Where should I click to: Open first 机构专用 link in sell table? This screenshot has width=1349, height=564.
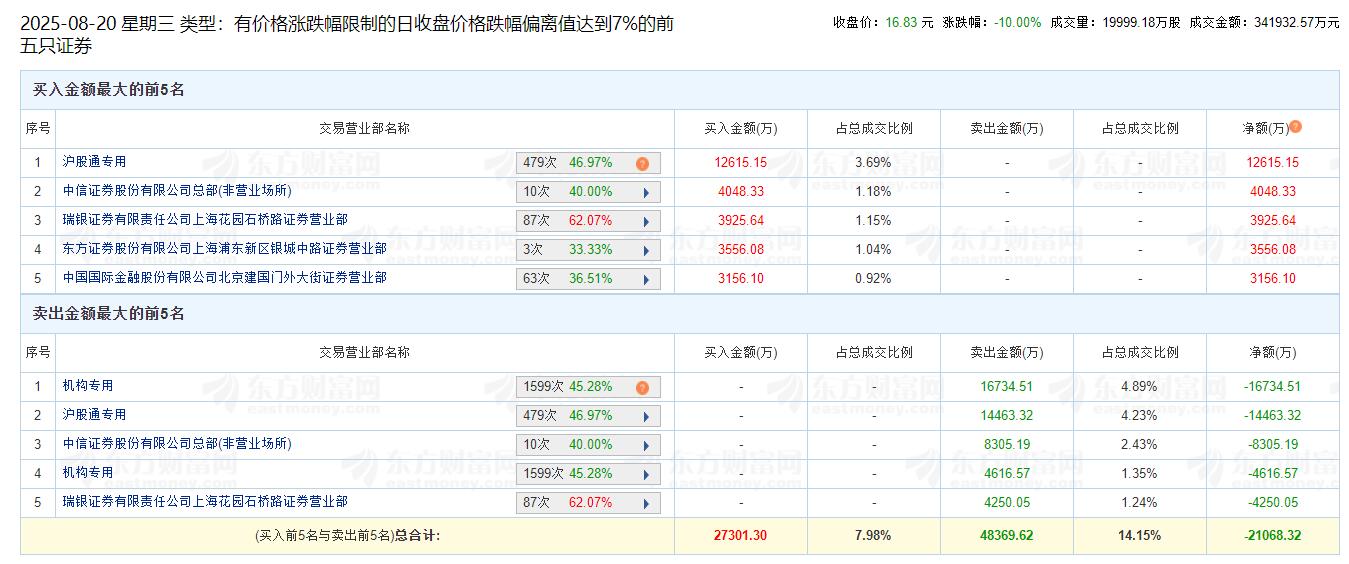pyautogui.click(x=87, y=386)
